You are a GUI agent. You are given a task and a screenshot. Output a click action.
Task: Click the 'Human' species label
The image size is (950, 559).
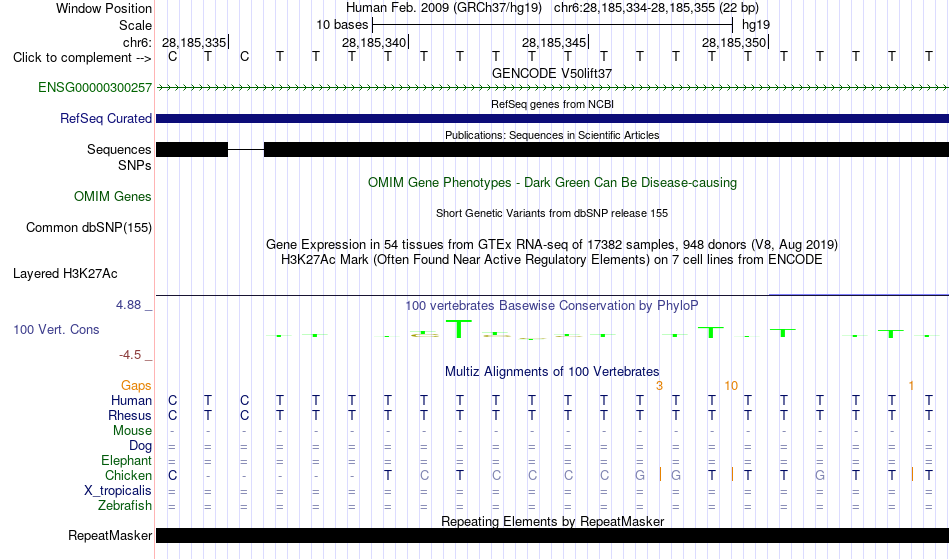pyautogui.click(x=131, y=401)
